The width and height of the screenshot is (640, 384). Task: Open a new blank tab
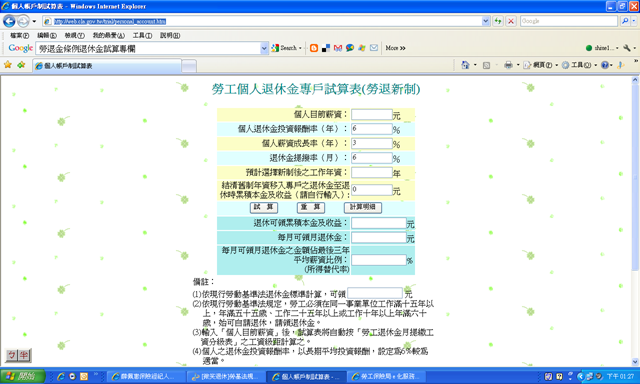(x=189, y=66)
